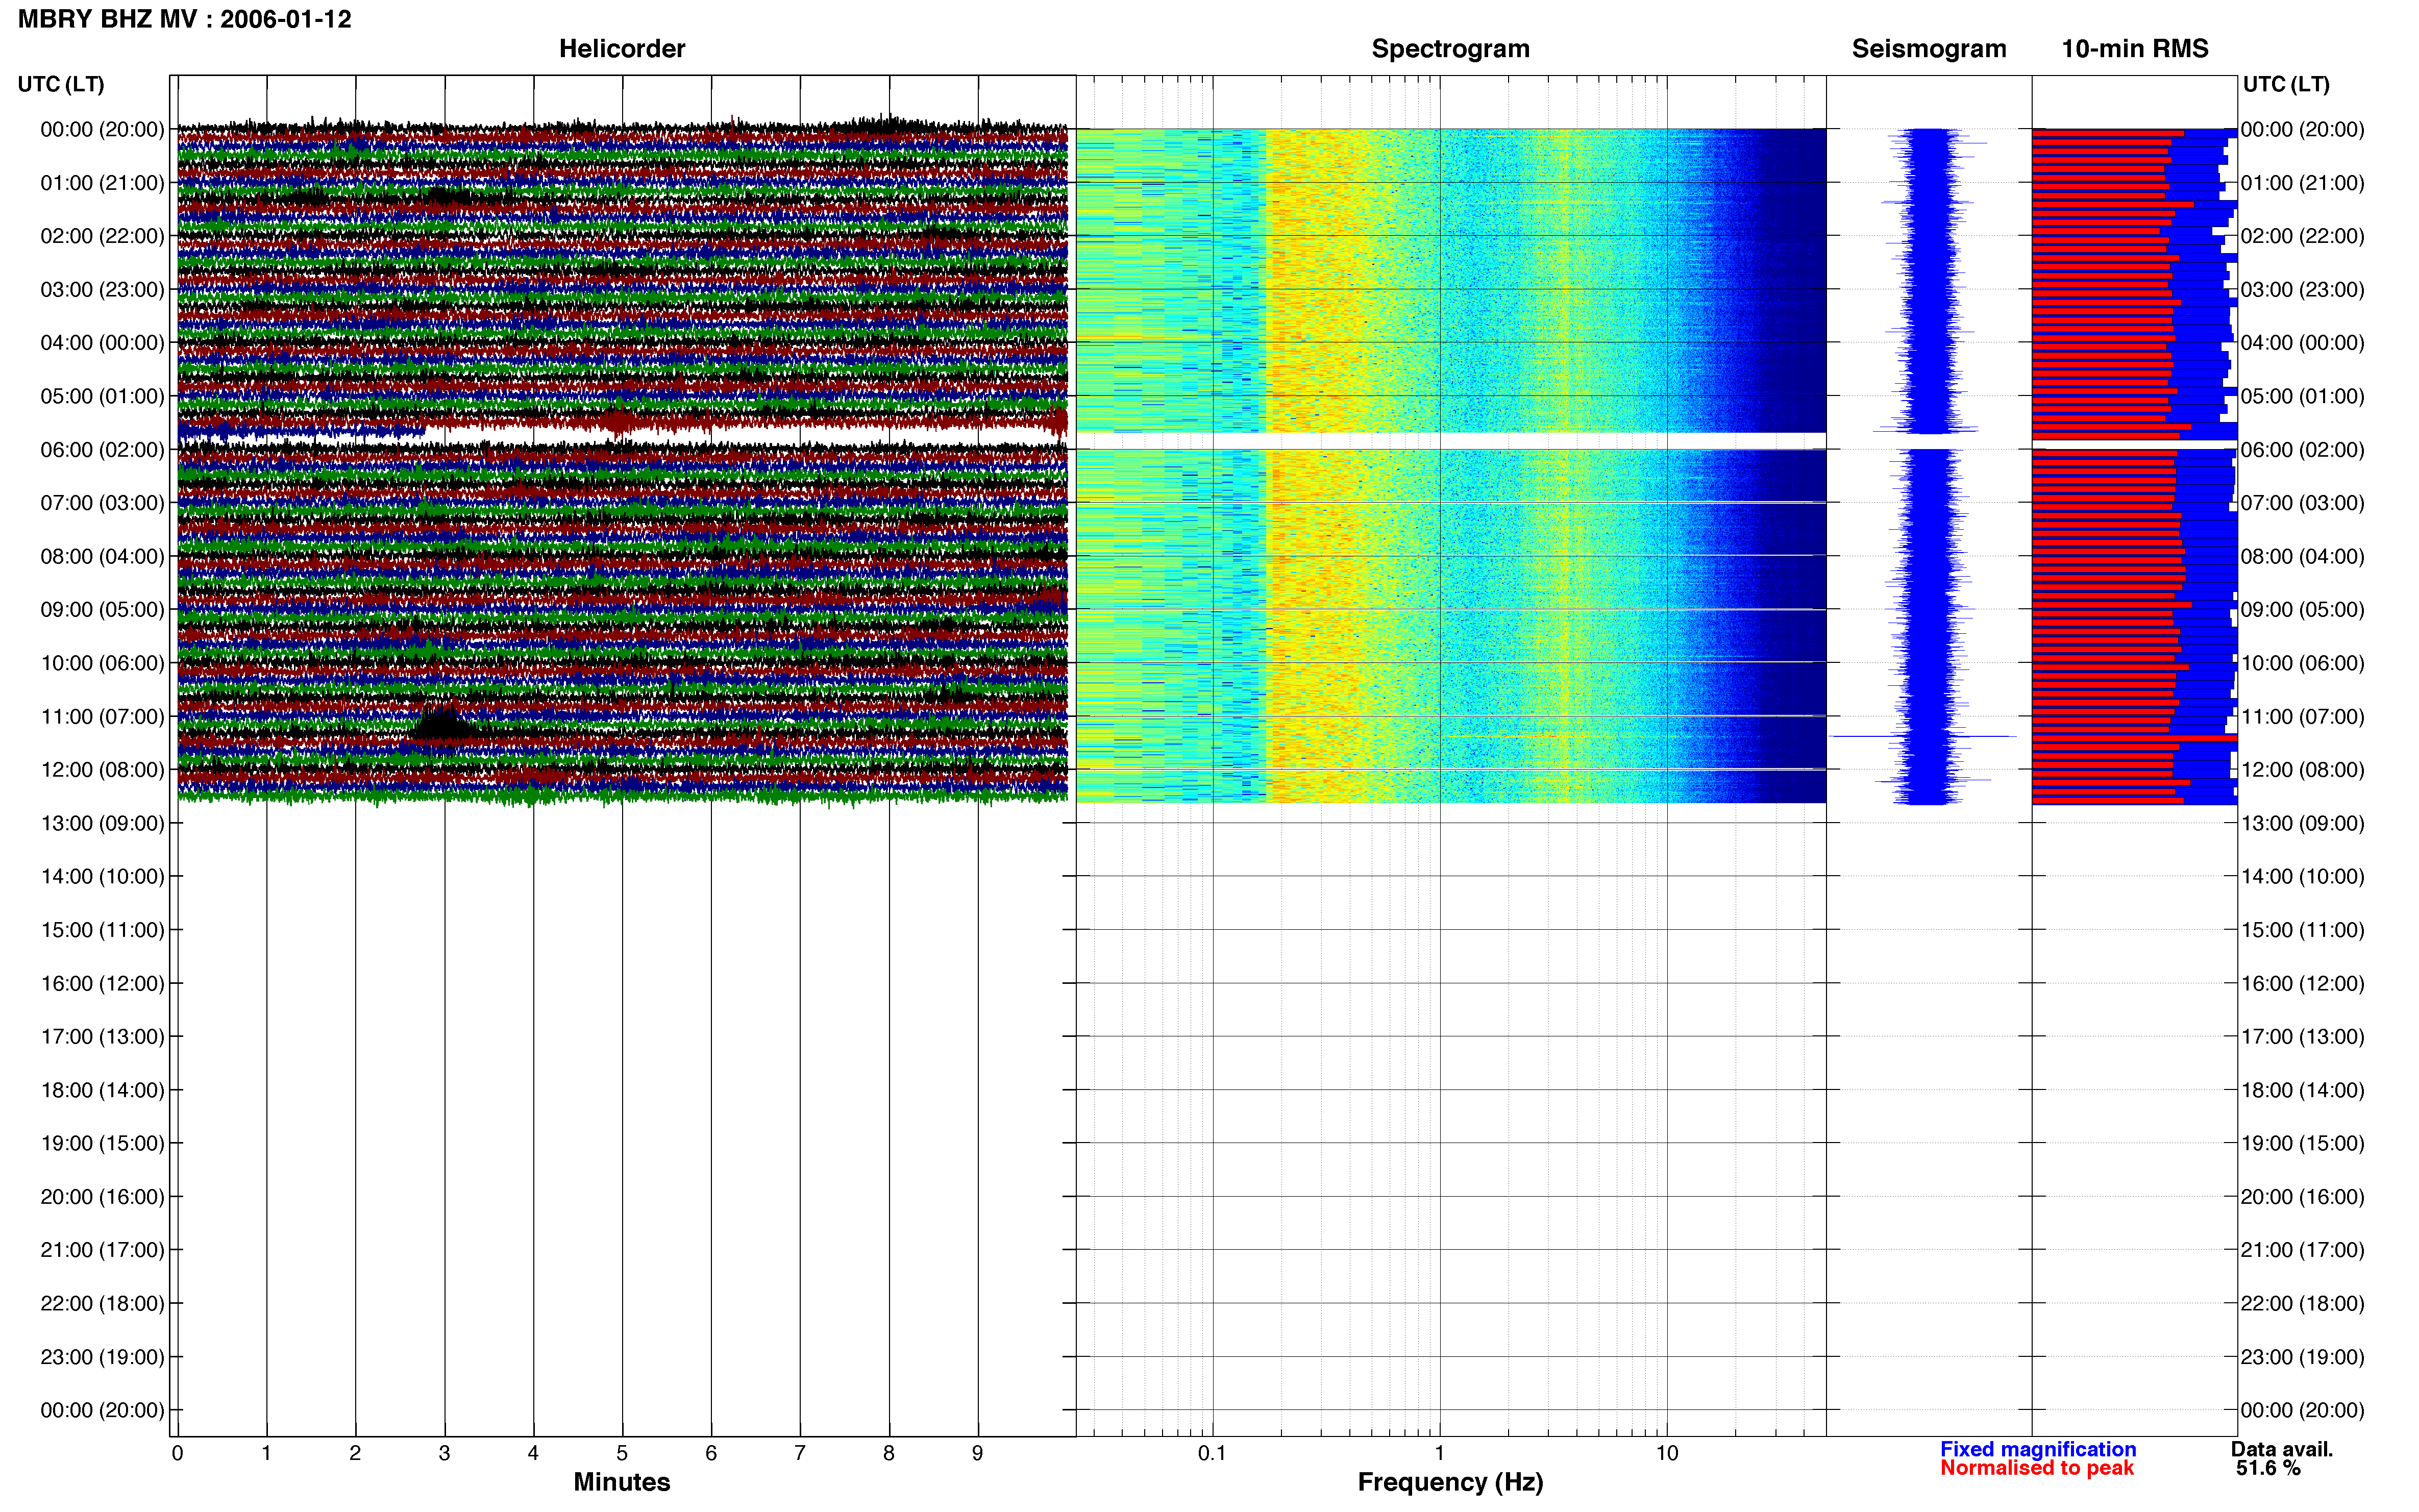The width and height of the screenshot is (2419, 1512).
Task: Click the 'Seismogram' panel heading
Action: click(x=1929, y=49)
